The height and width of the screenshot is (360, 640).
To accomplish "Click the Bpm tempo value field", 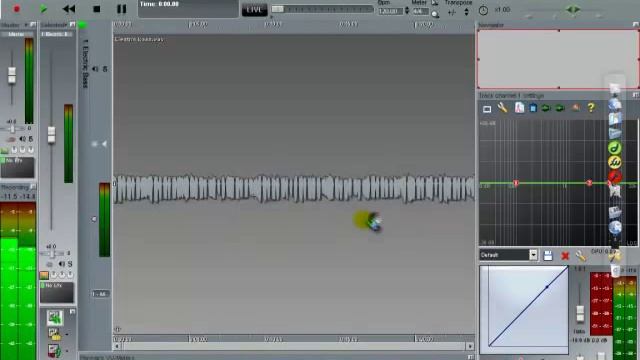I will click(x=391, y=11).
